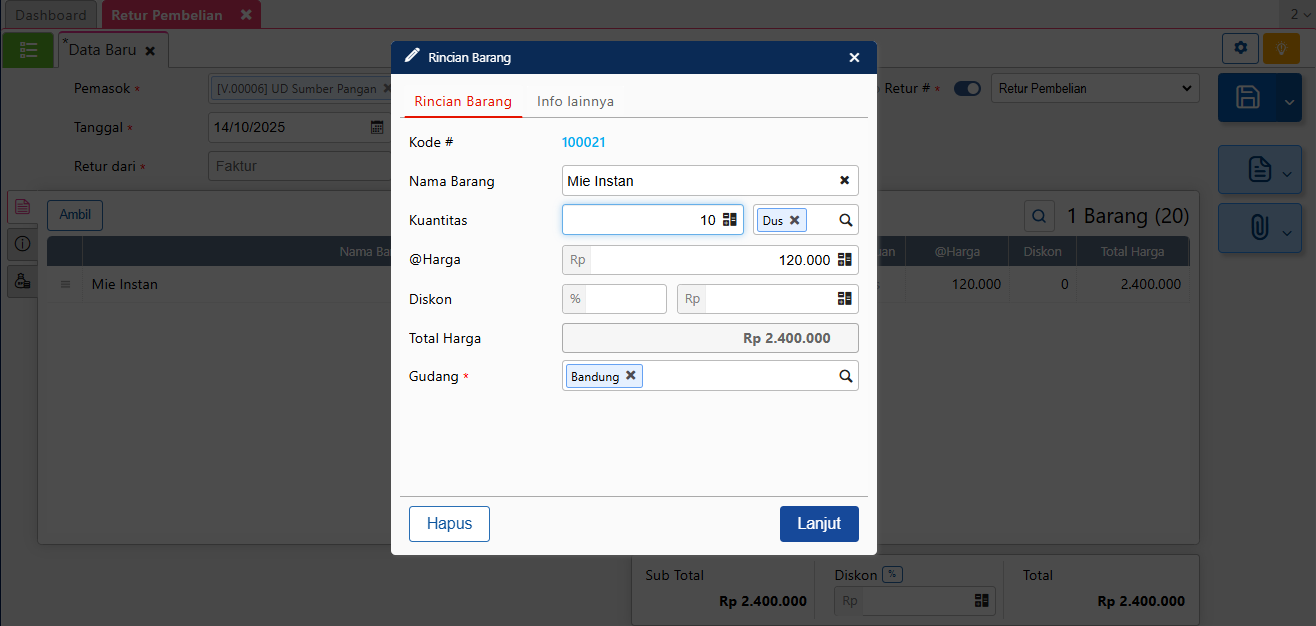Search unit with Kuantitas magnifier icon
The width and height of the screenshot is (1316, 626).
pyautogui.click(x=845, y=220)
